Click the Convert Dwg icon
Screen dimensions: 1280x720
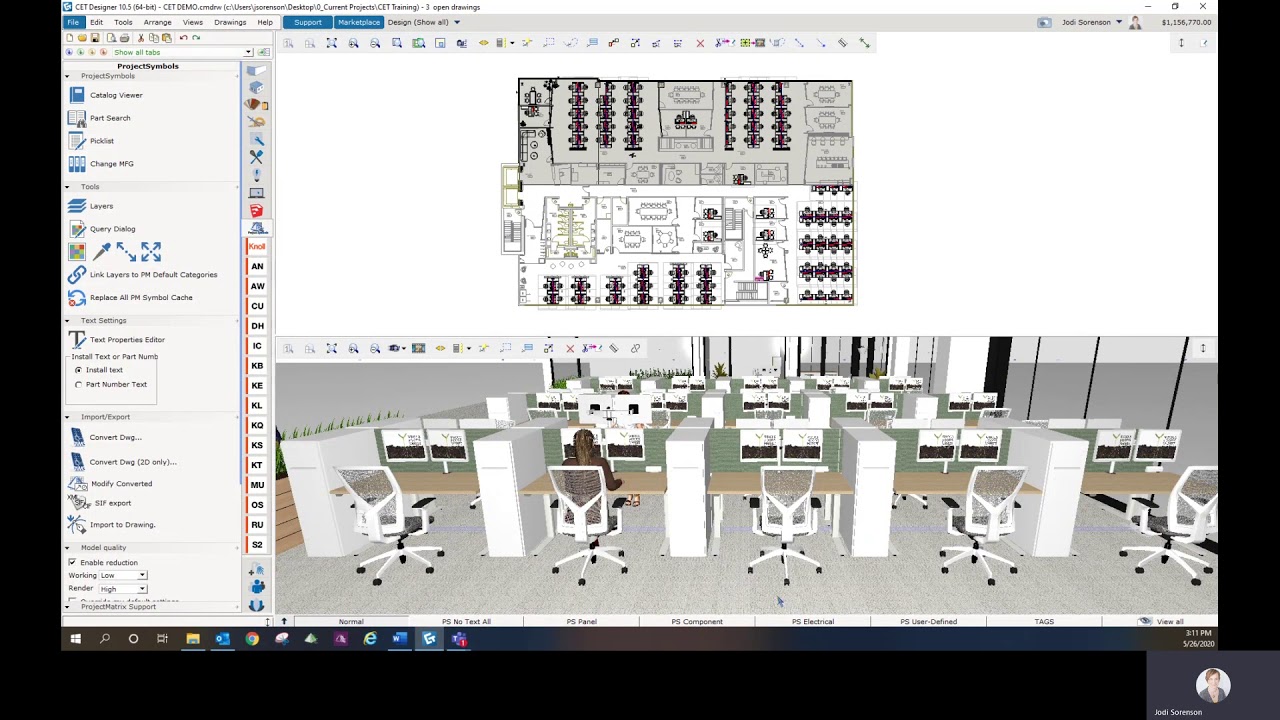tap(77, 437)
